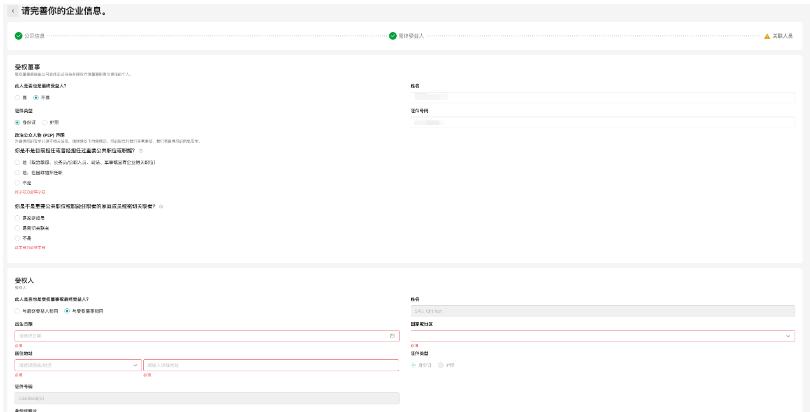The width and height of the screenshot is (810, 412).
Task: Click the authorized director document number field
Action: [603, 122]
